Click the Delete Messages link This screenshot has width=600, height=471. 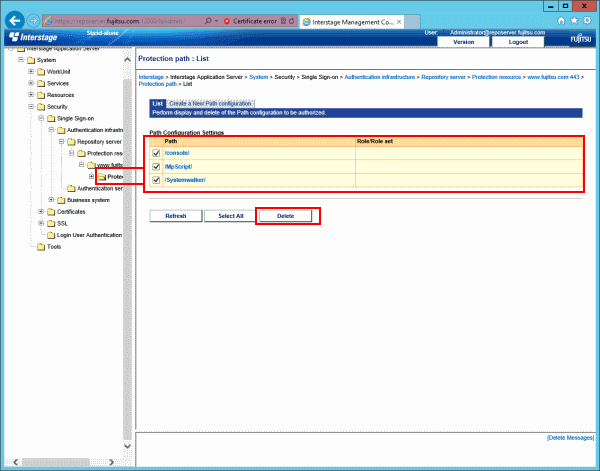click(570, 438)
